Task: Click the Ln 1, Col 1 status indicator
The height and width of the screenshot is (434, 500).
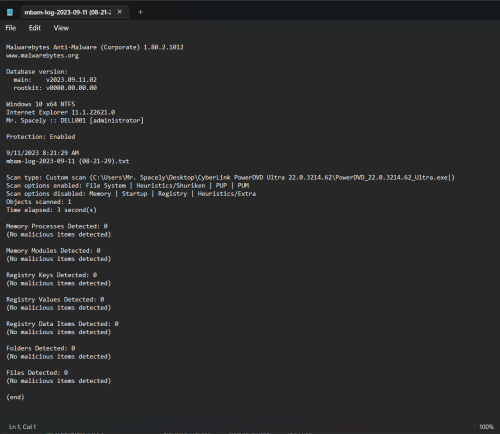Action: pos(22,427)
